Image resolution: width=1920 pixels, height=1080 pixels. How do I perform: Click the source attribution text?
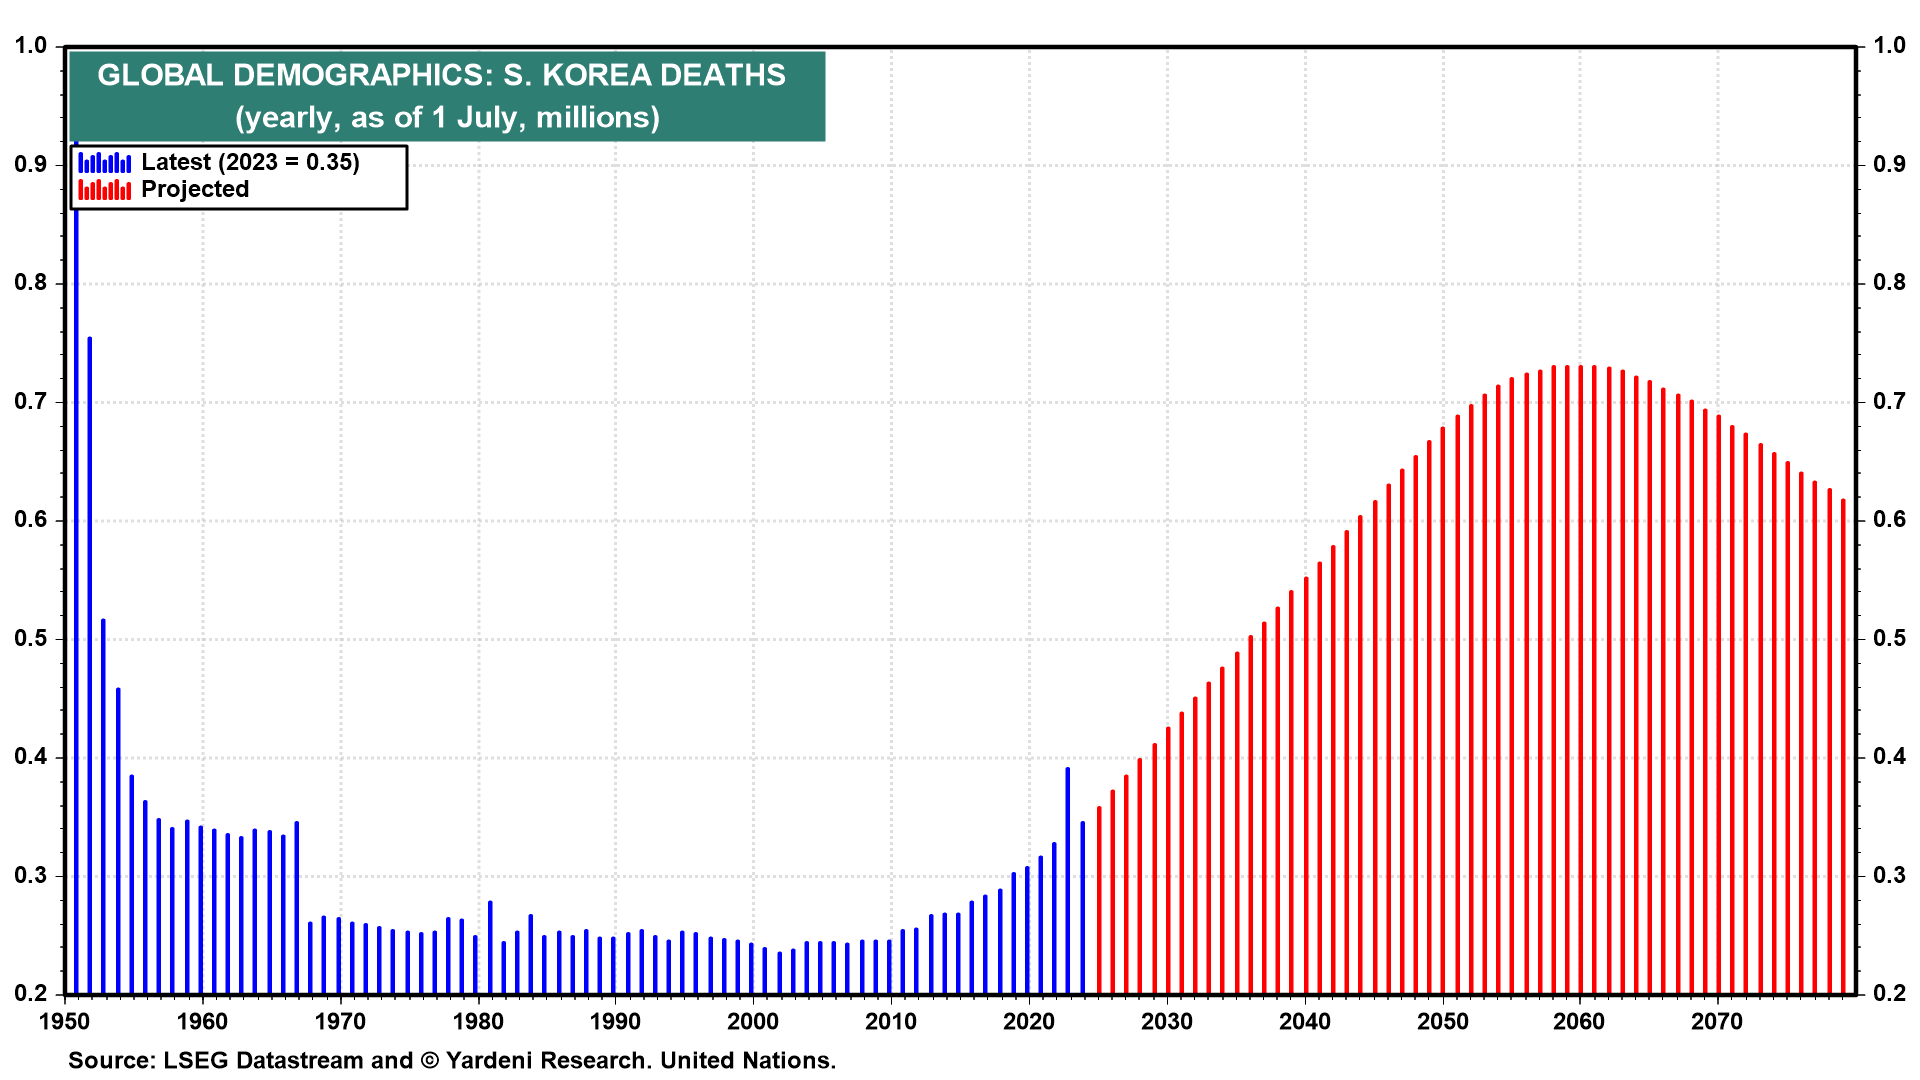[451, 1060]
